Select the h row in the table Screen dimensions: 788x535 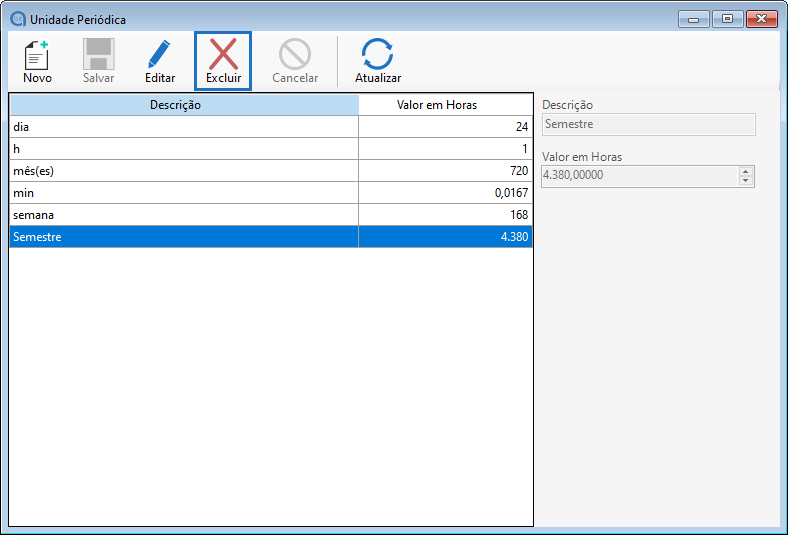pos(184,149)
